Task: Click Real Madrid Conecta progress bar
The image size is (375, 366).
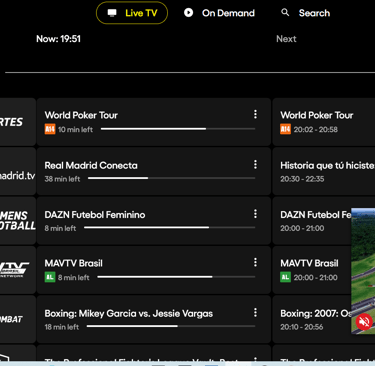Action: 172,178
